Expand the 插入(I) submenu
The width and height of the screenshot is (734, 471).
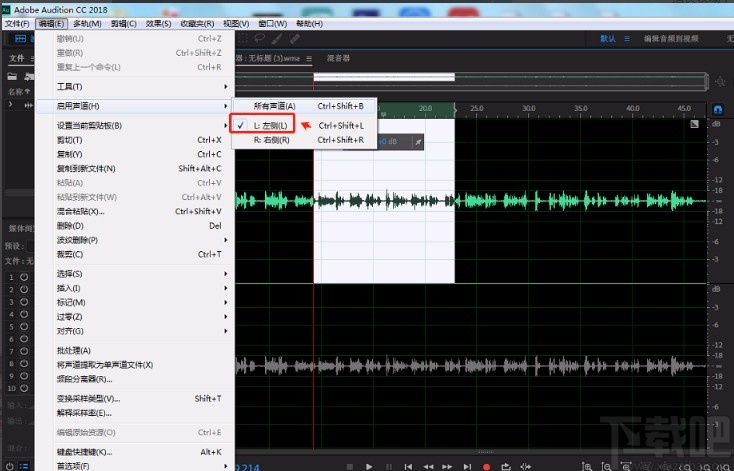click(x=135, y=288)
